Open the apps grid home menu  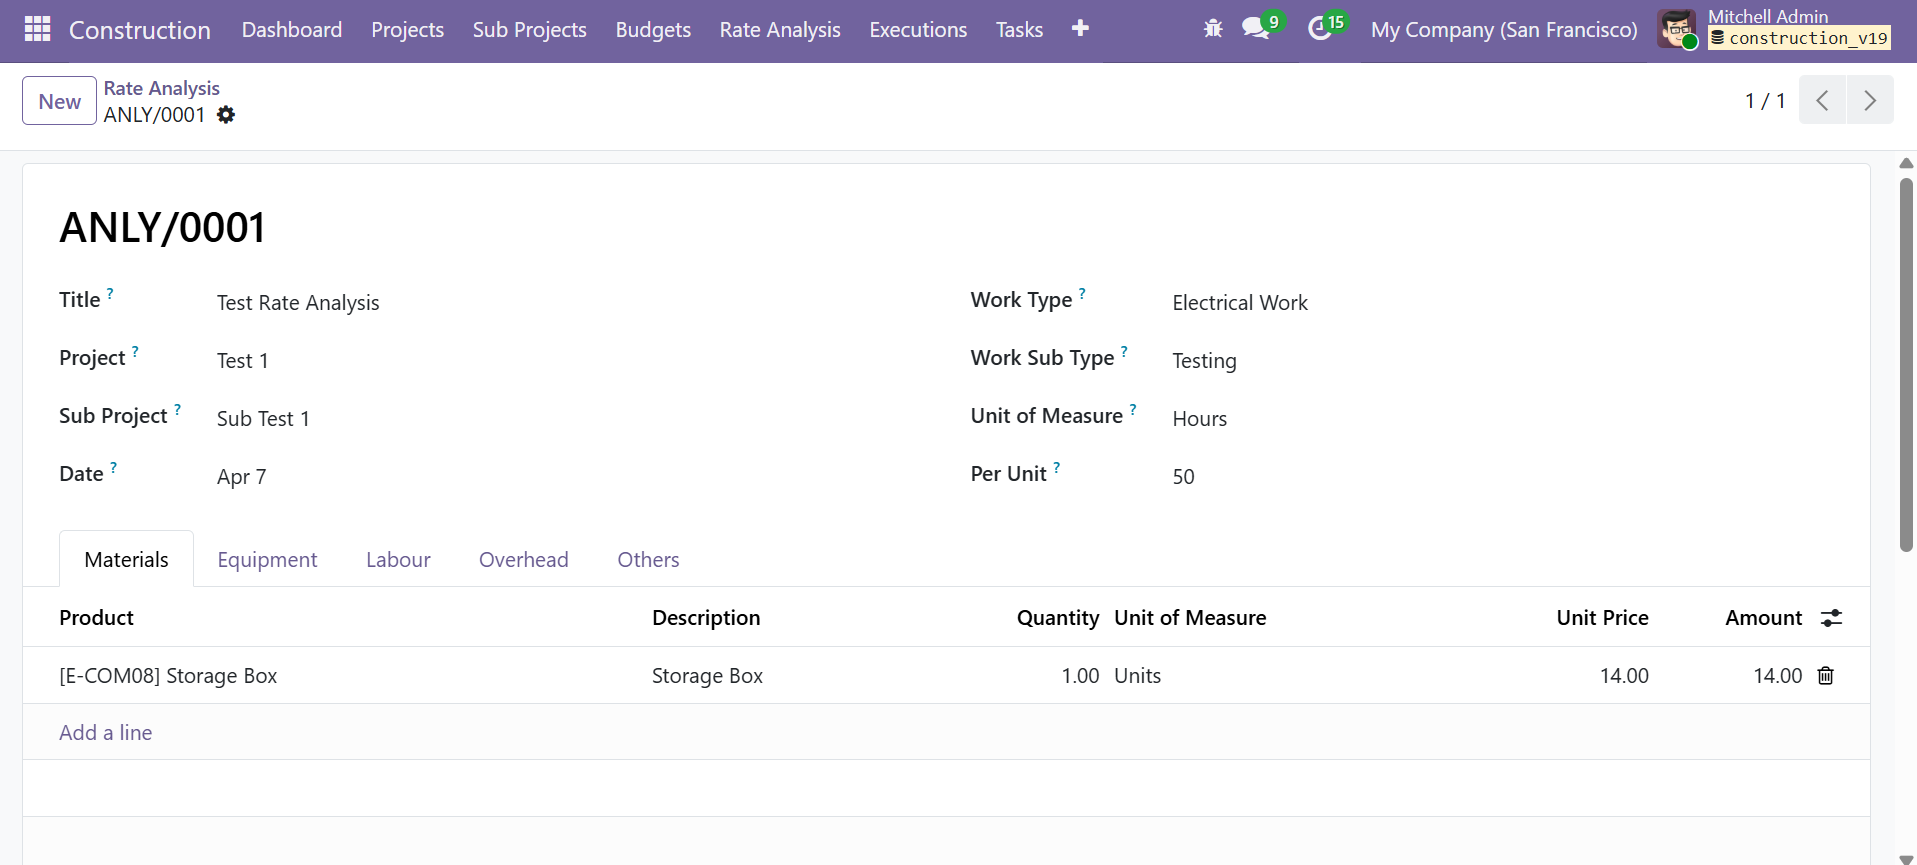(x=37, y=30)
